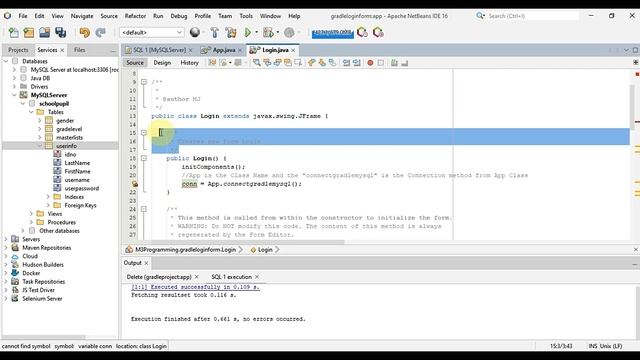The width and height of the screenshot is (640, 360).
Task: Open the Tools menu
Action: tap(246, 16)
